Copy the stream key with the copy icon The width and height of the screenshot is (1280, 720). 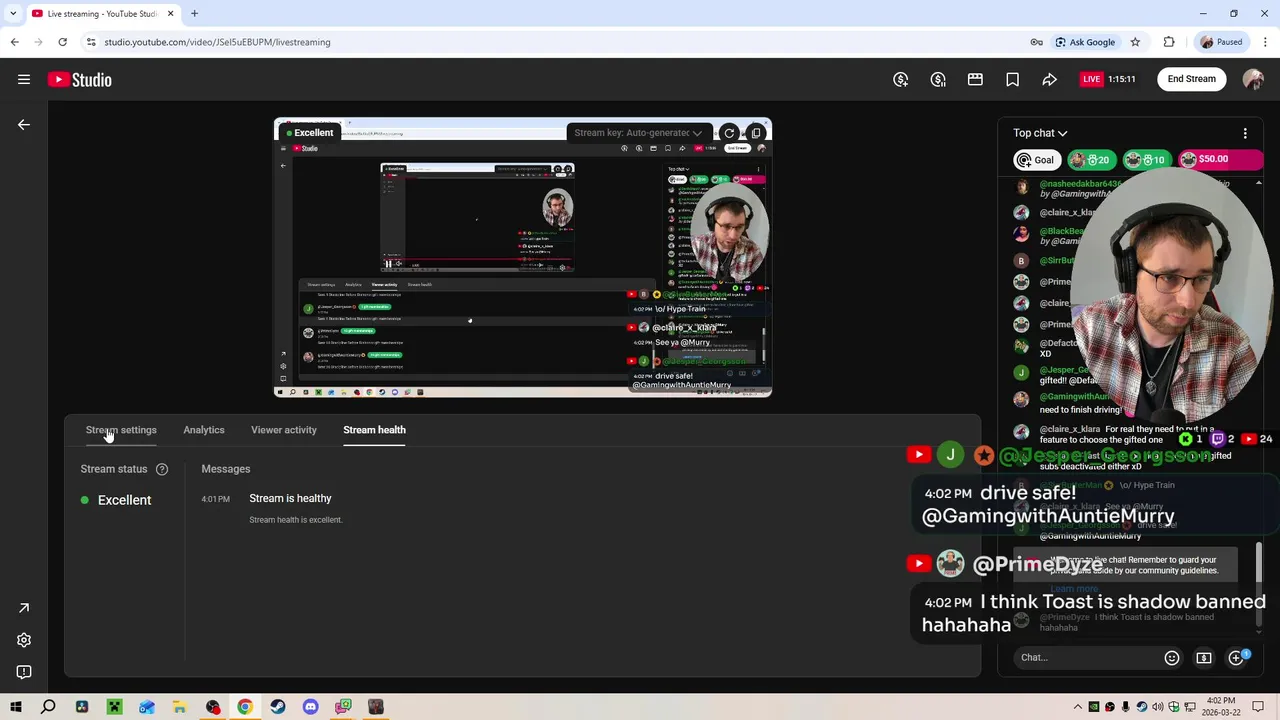point(756,133)
